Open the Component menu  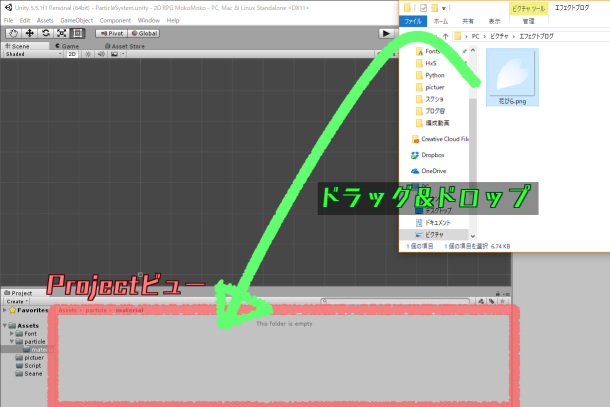click(x=115, y=20)
